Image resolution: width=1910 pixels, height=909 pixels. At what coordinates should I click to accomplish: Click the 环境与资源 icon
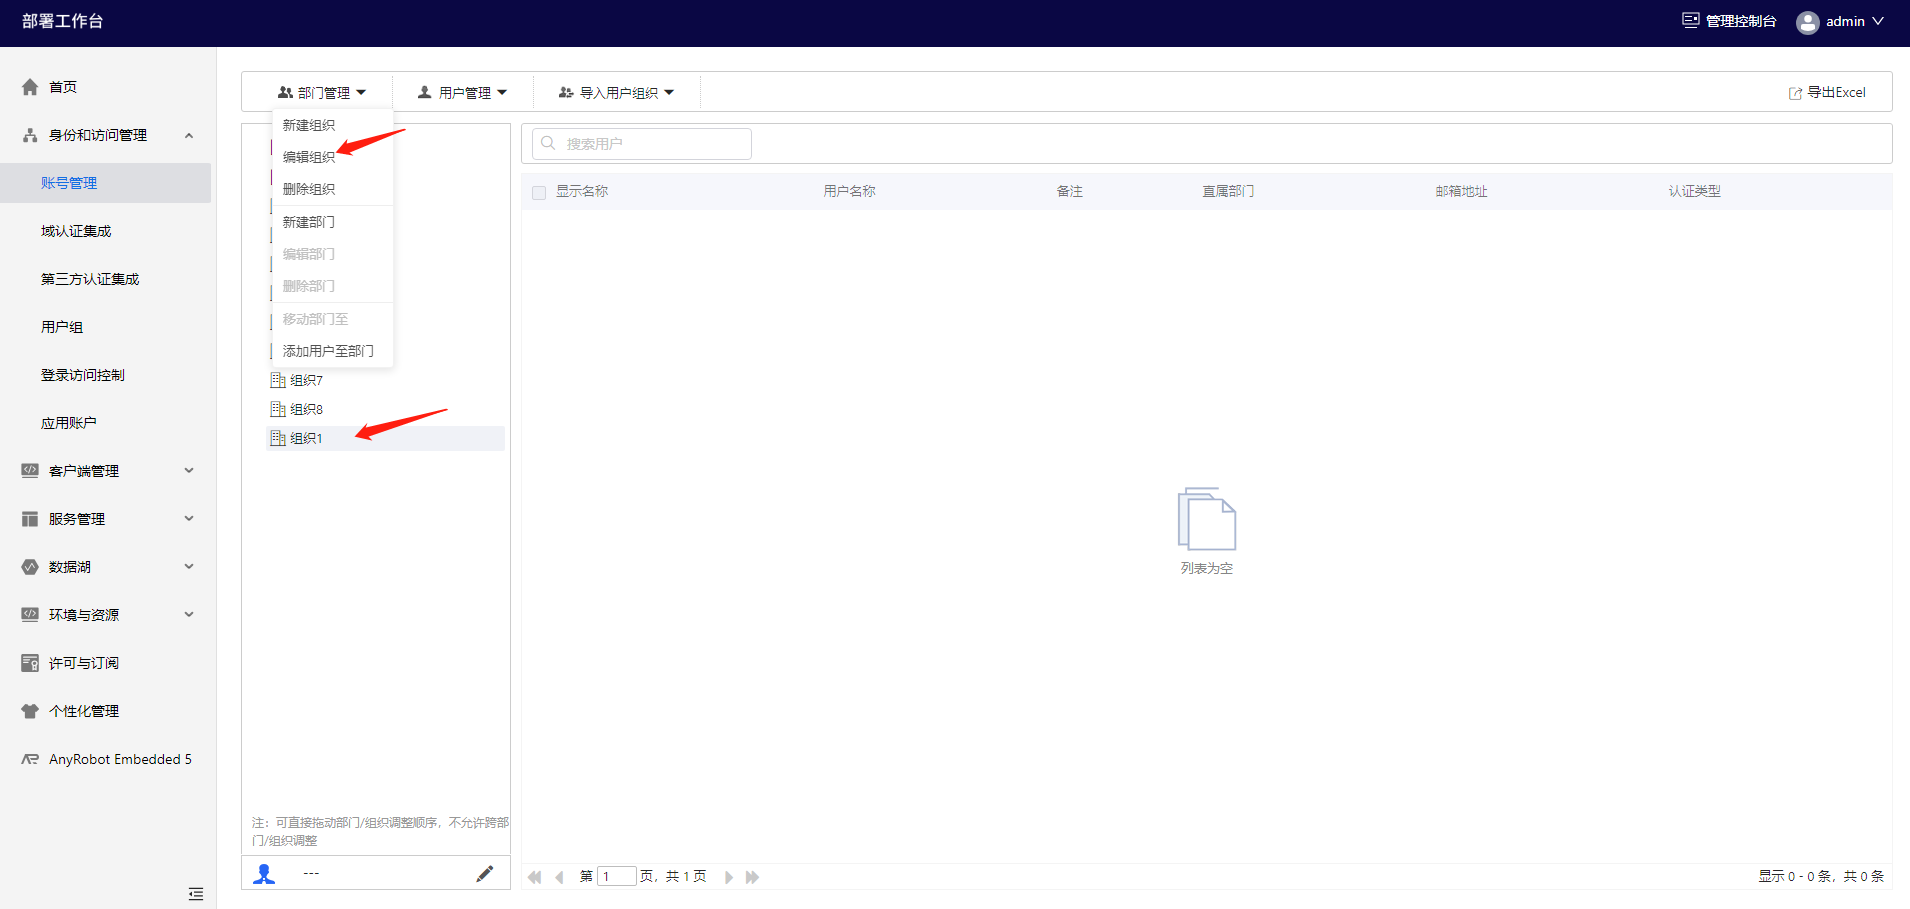pyautogui.click(x=30, y=615)
